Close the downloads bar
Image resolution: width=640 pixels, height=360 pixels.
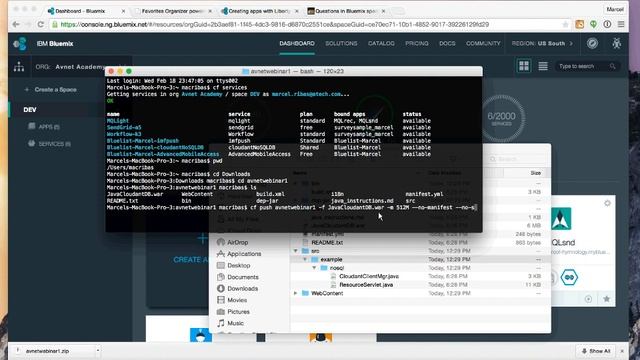[622, 351]
